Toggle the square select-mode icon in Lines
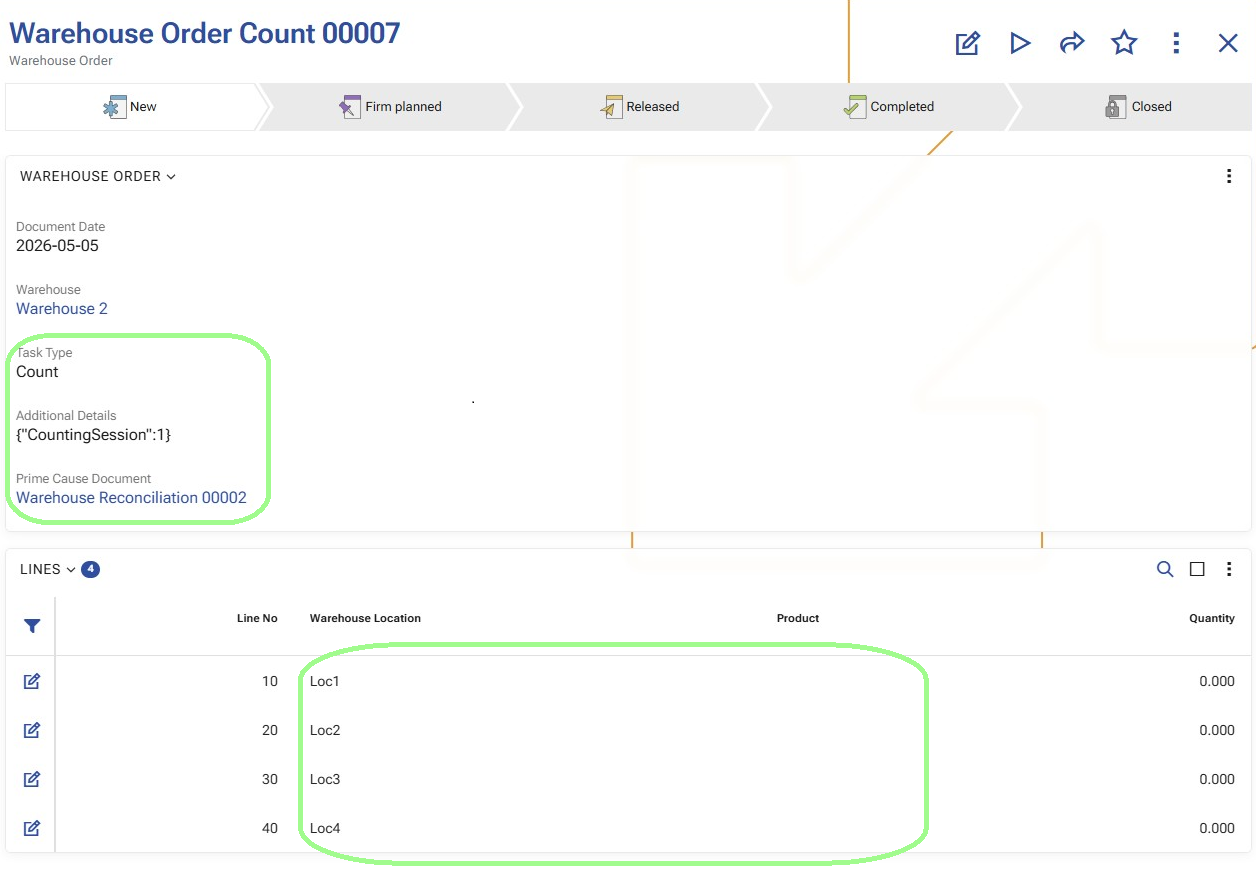 click(x=1197, y=569)
